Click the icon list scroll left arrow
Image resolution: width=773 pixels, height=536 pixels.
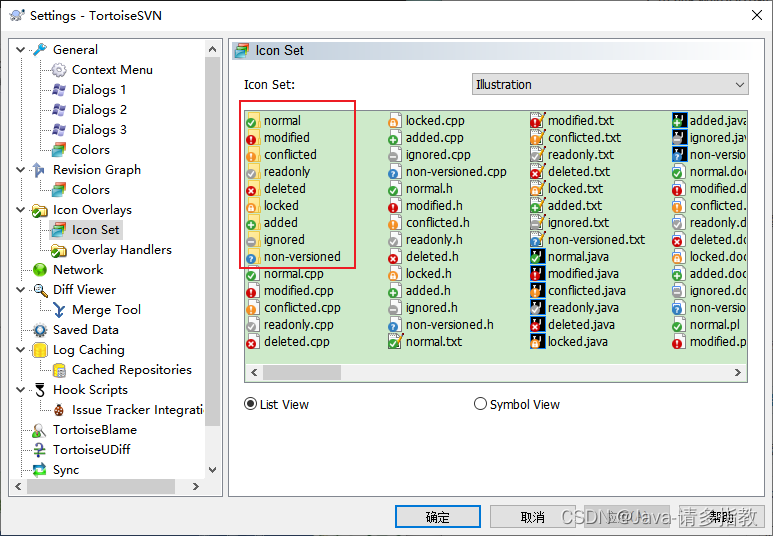254,372
